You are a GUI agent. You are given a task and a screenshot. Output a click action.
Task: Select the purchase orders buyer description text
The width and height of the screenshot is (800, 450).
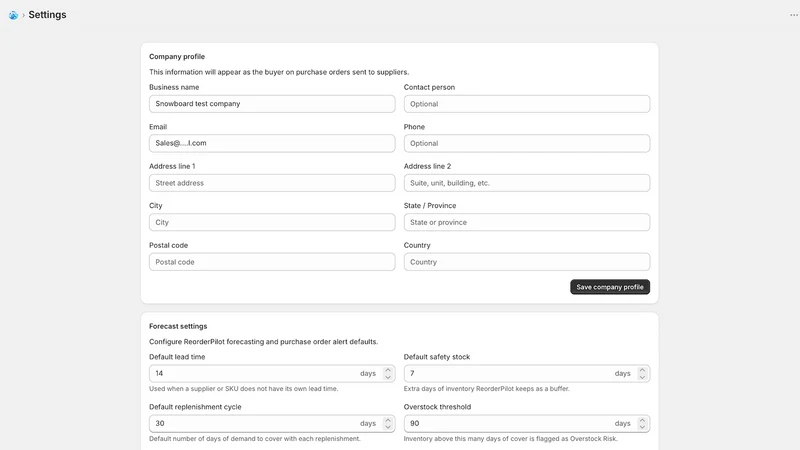[279, 72]
